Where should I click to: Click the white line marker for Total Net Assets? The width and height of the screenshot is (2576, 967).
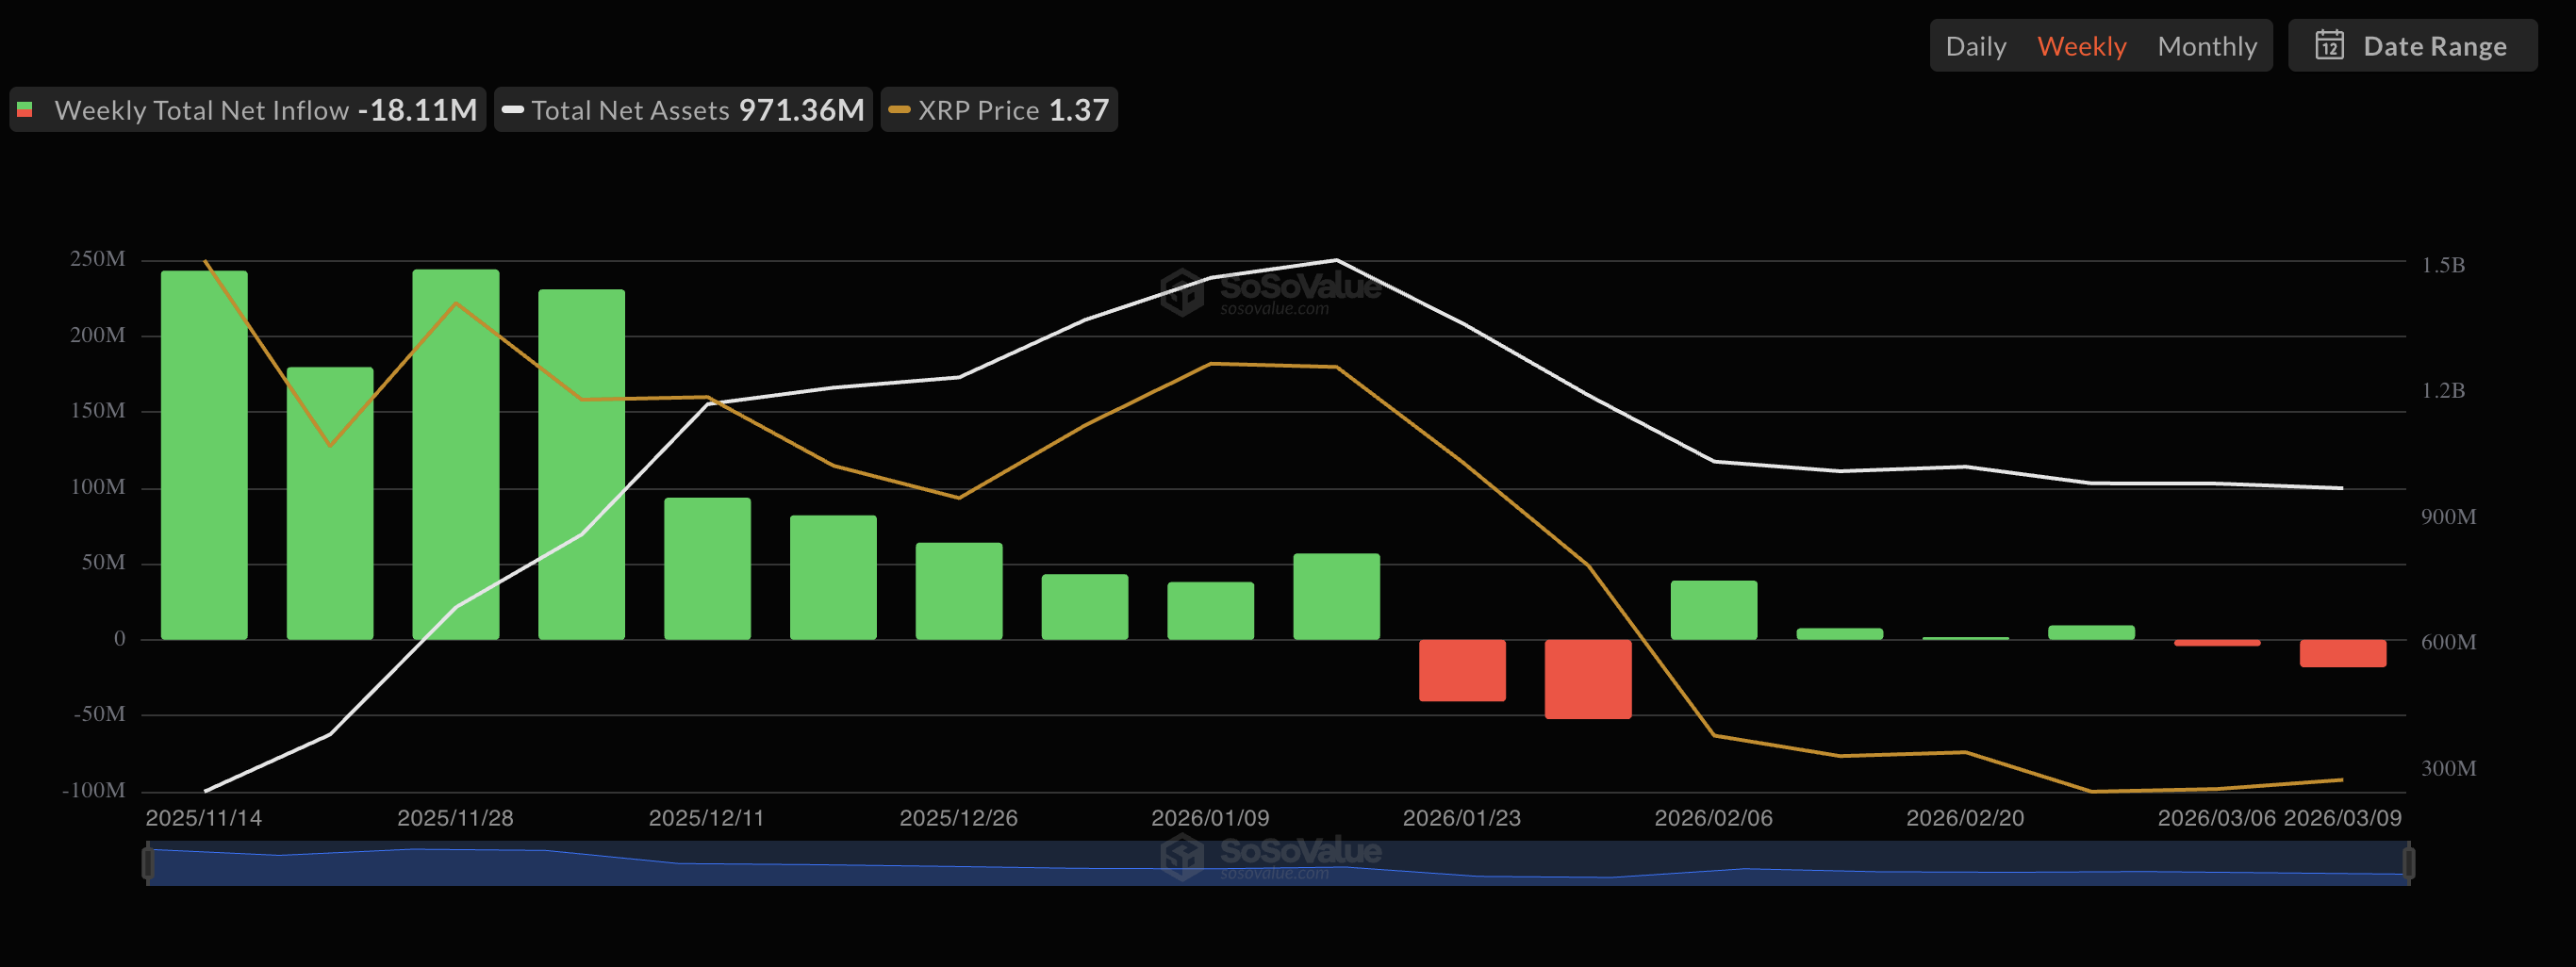click(513, 110)
